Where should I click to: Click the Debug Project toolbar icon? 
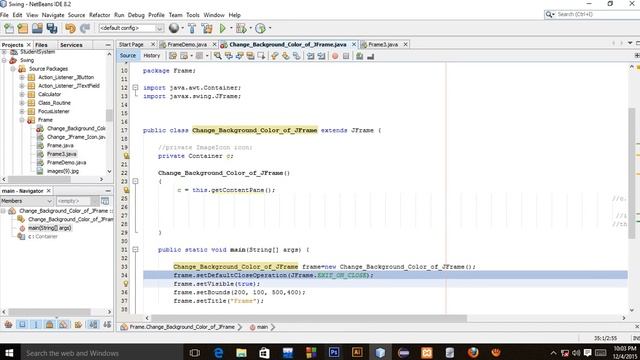[241, 28]
